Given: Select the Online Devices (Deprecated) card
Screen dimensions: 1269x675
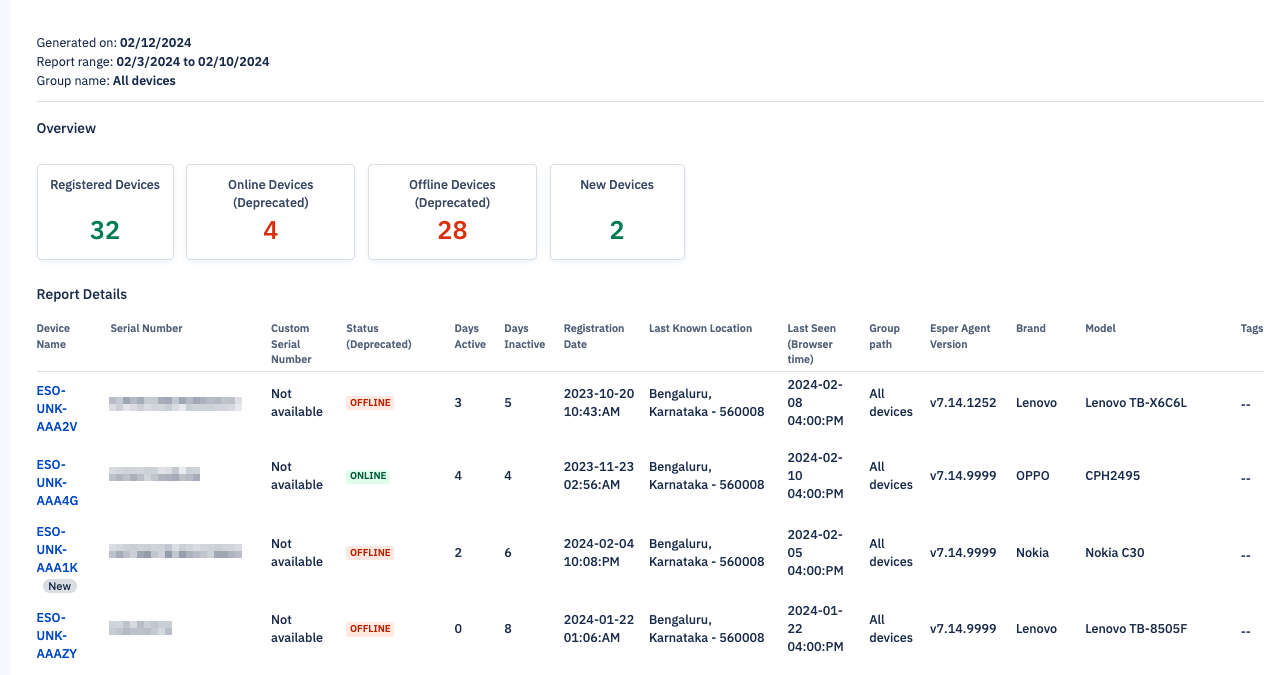Looking at the screenshot, I should click(x=270, y=212).
